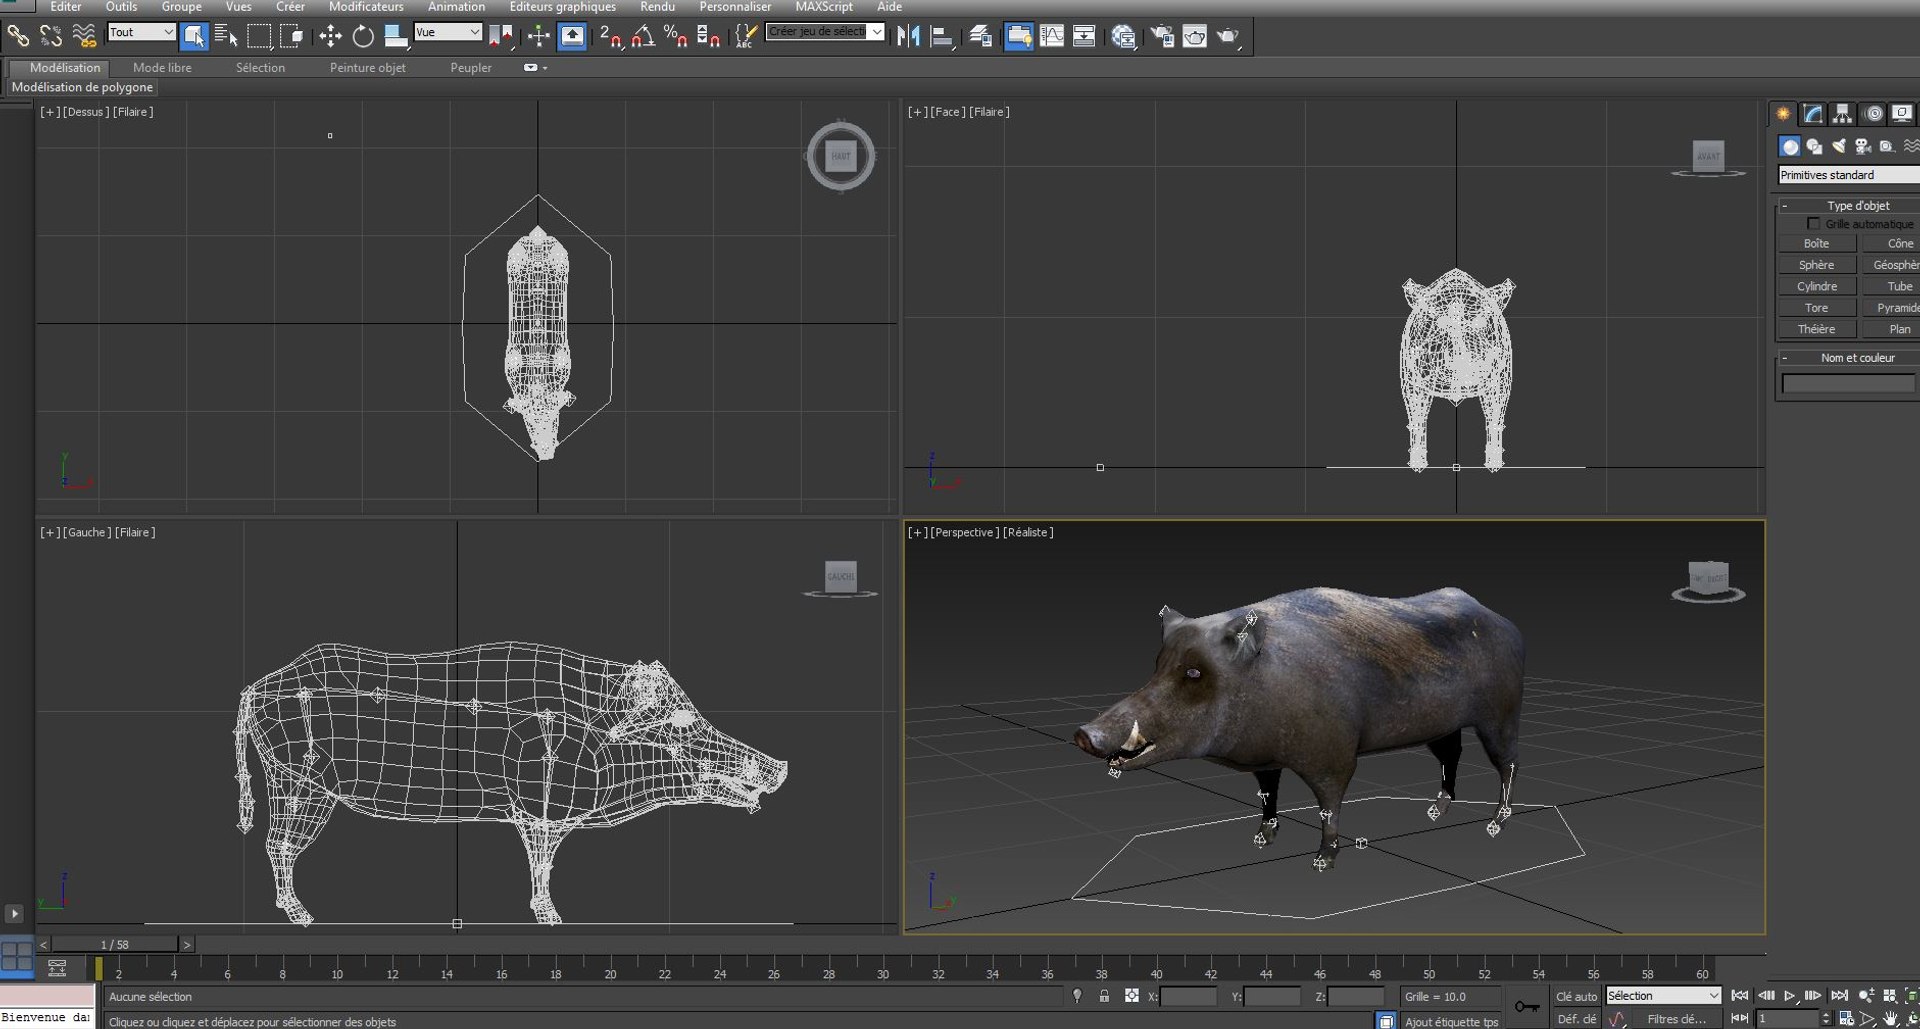Click the Bind to Space Warp icon
This screenshot has width=1920, height=1029.
coord(84,36)
